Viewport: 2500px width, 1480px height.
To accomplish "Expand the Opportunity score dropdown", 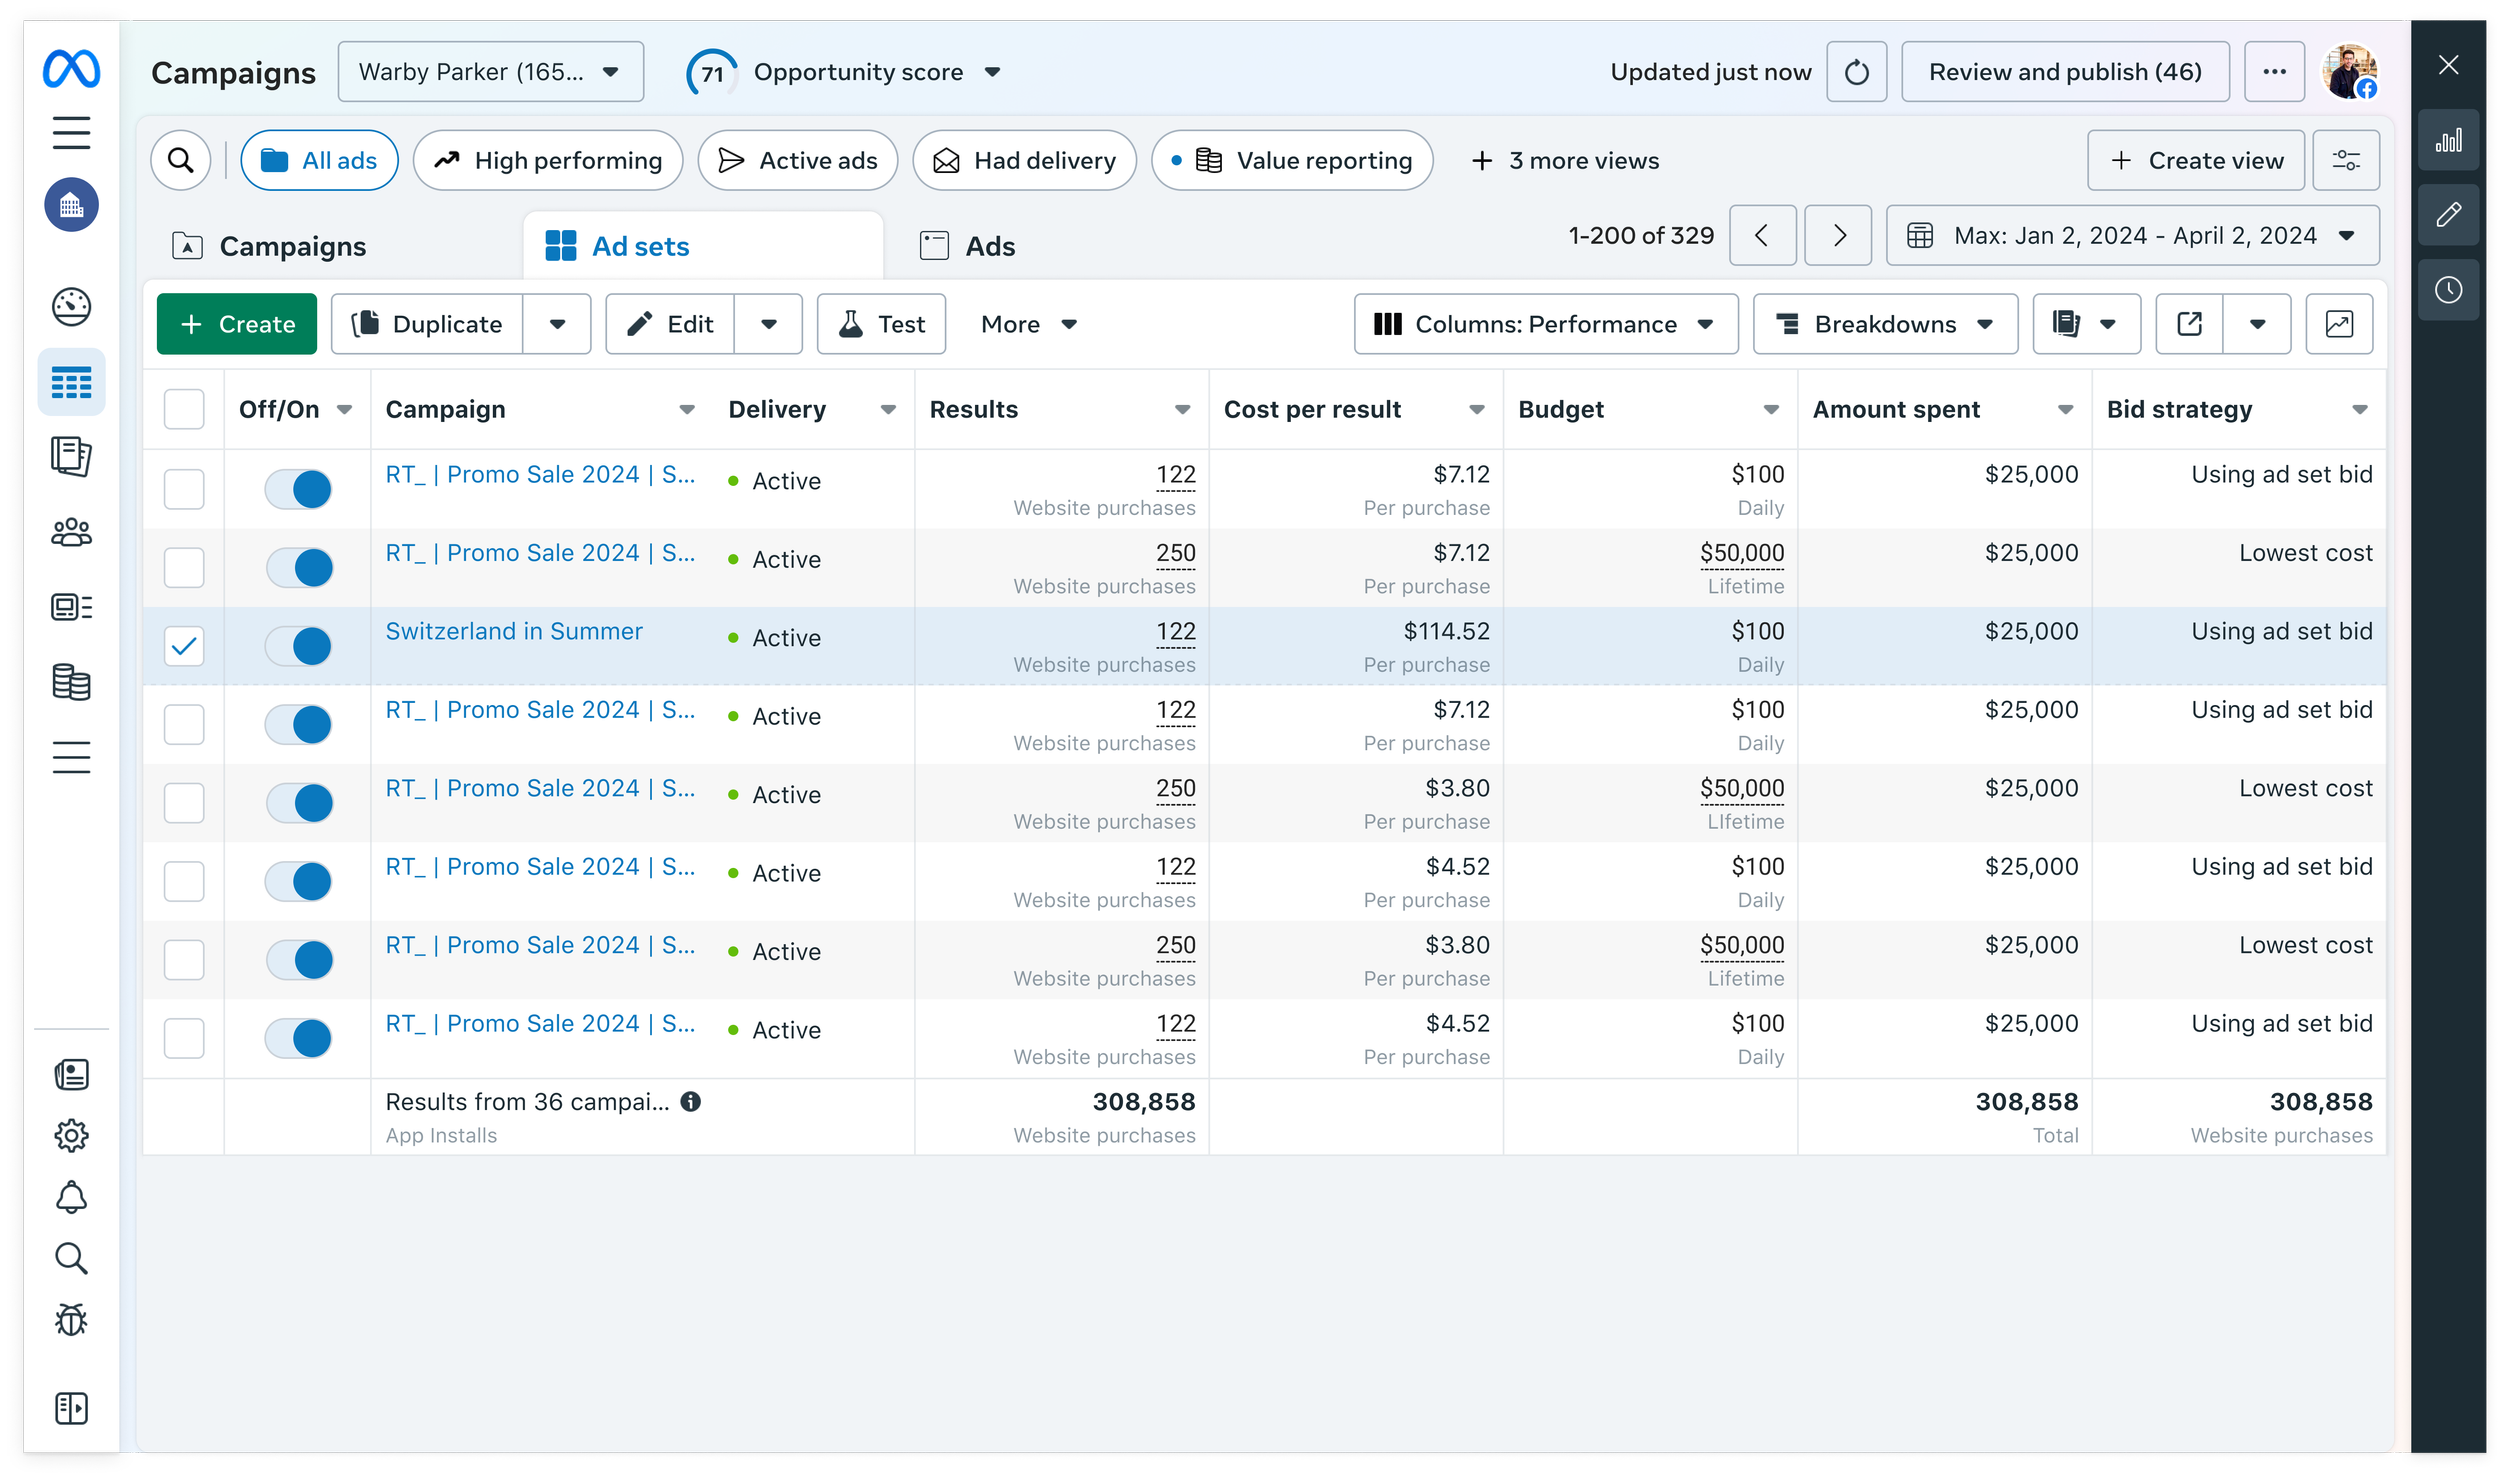I will click(993, 72).
